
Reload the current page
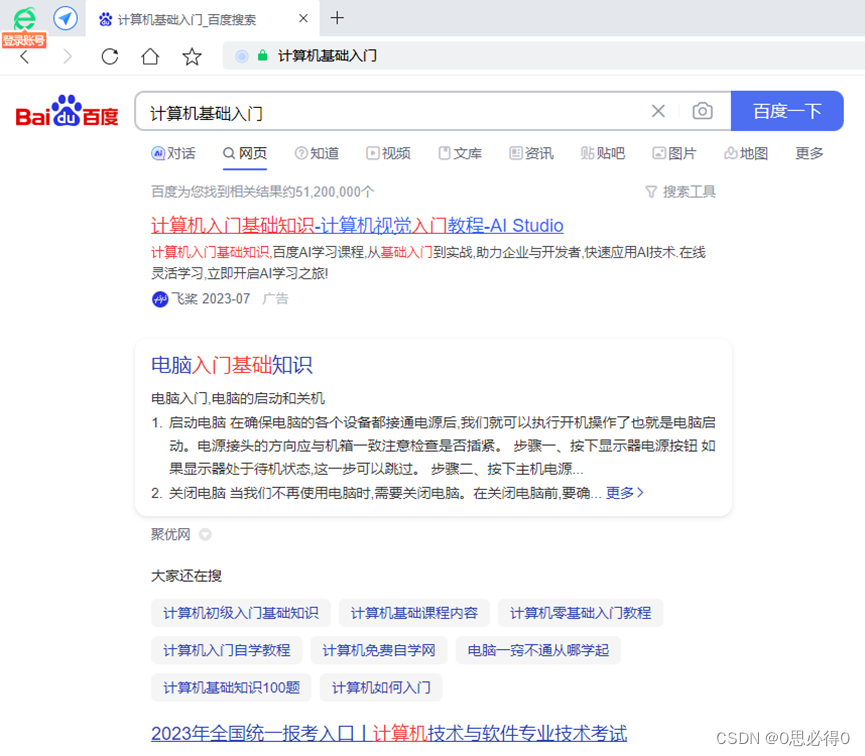click(110, 56)
